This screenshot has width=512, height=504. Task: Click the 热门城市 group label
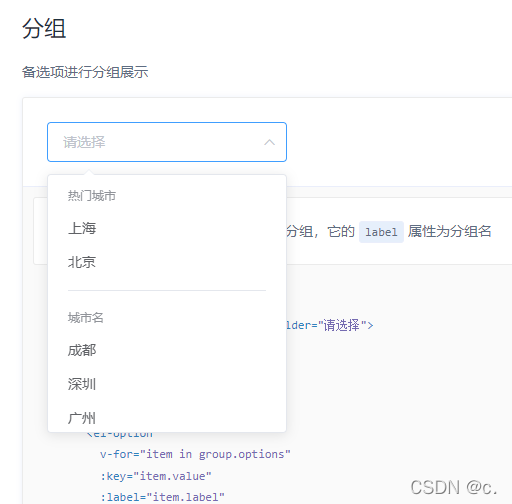tap(92, 196)
